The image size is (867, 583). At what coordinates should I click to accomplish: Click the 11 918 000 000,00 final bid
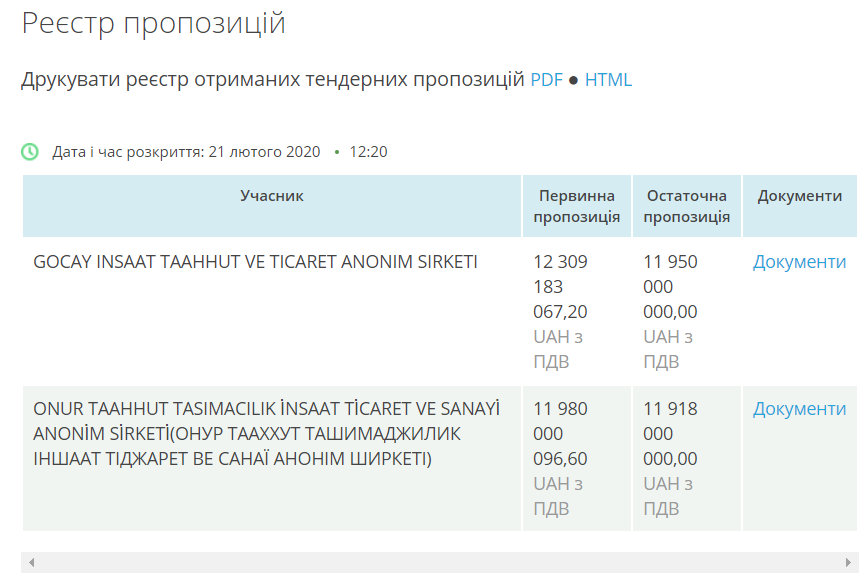coord(670,434)
